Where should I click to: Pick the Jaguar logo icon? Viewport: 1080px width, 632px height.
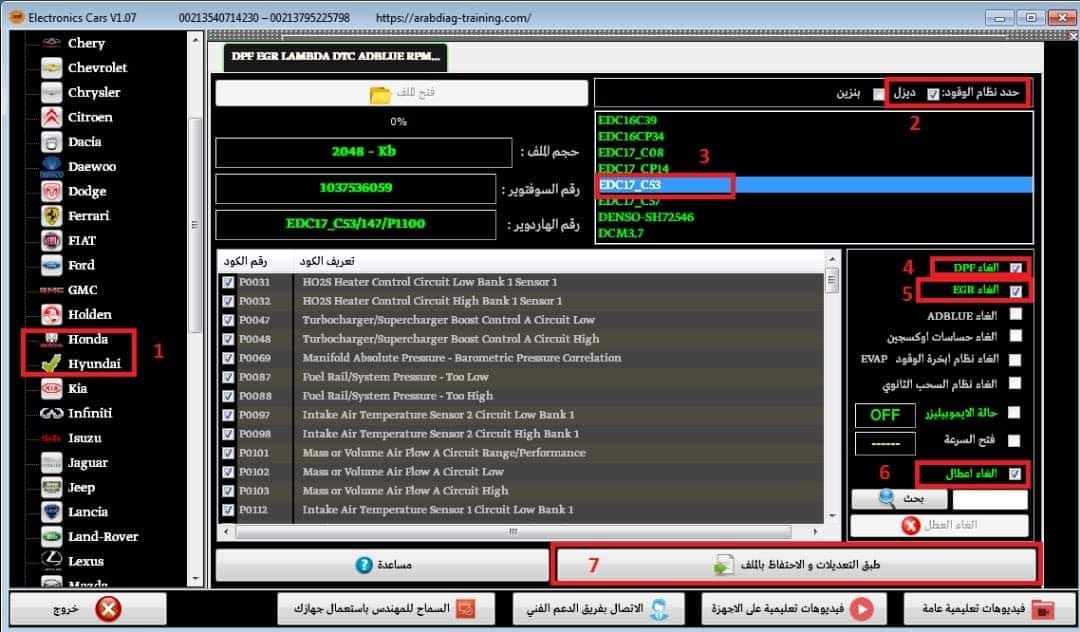pos(52,463)
